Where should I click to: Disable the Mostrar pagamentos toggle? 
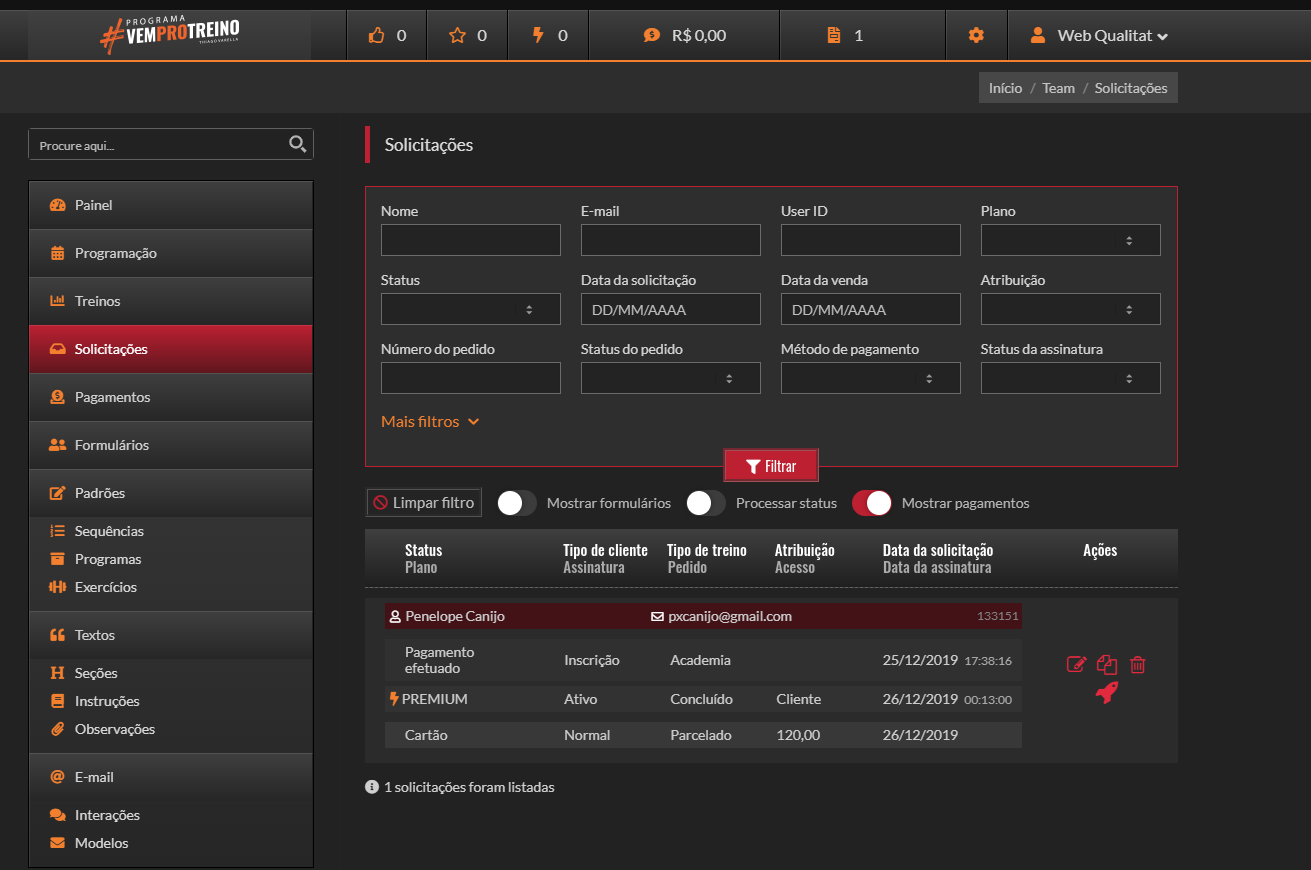[871, 503]
